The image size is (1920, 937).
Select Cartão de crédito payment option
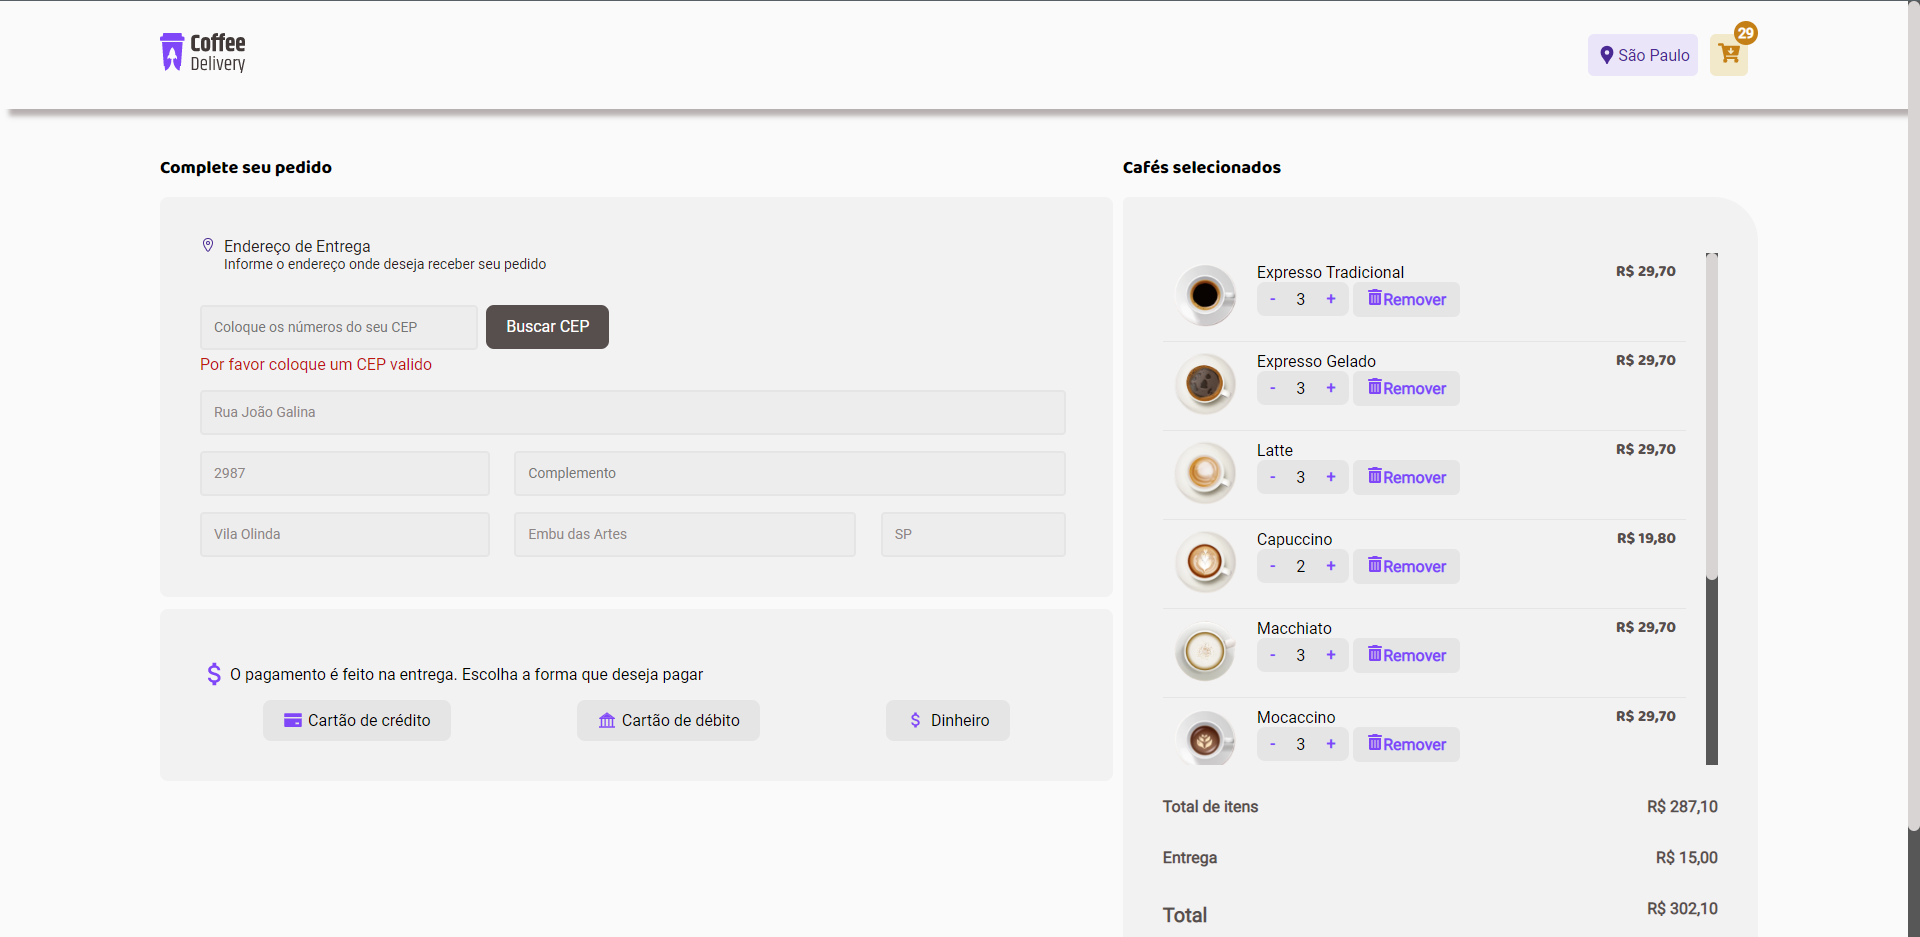[x=357, y=720]
